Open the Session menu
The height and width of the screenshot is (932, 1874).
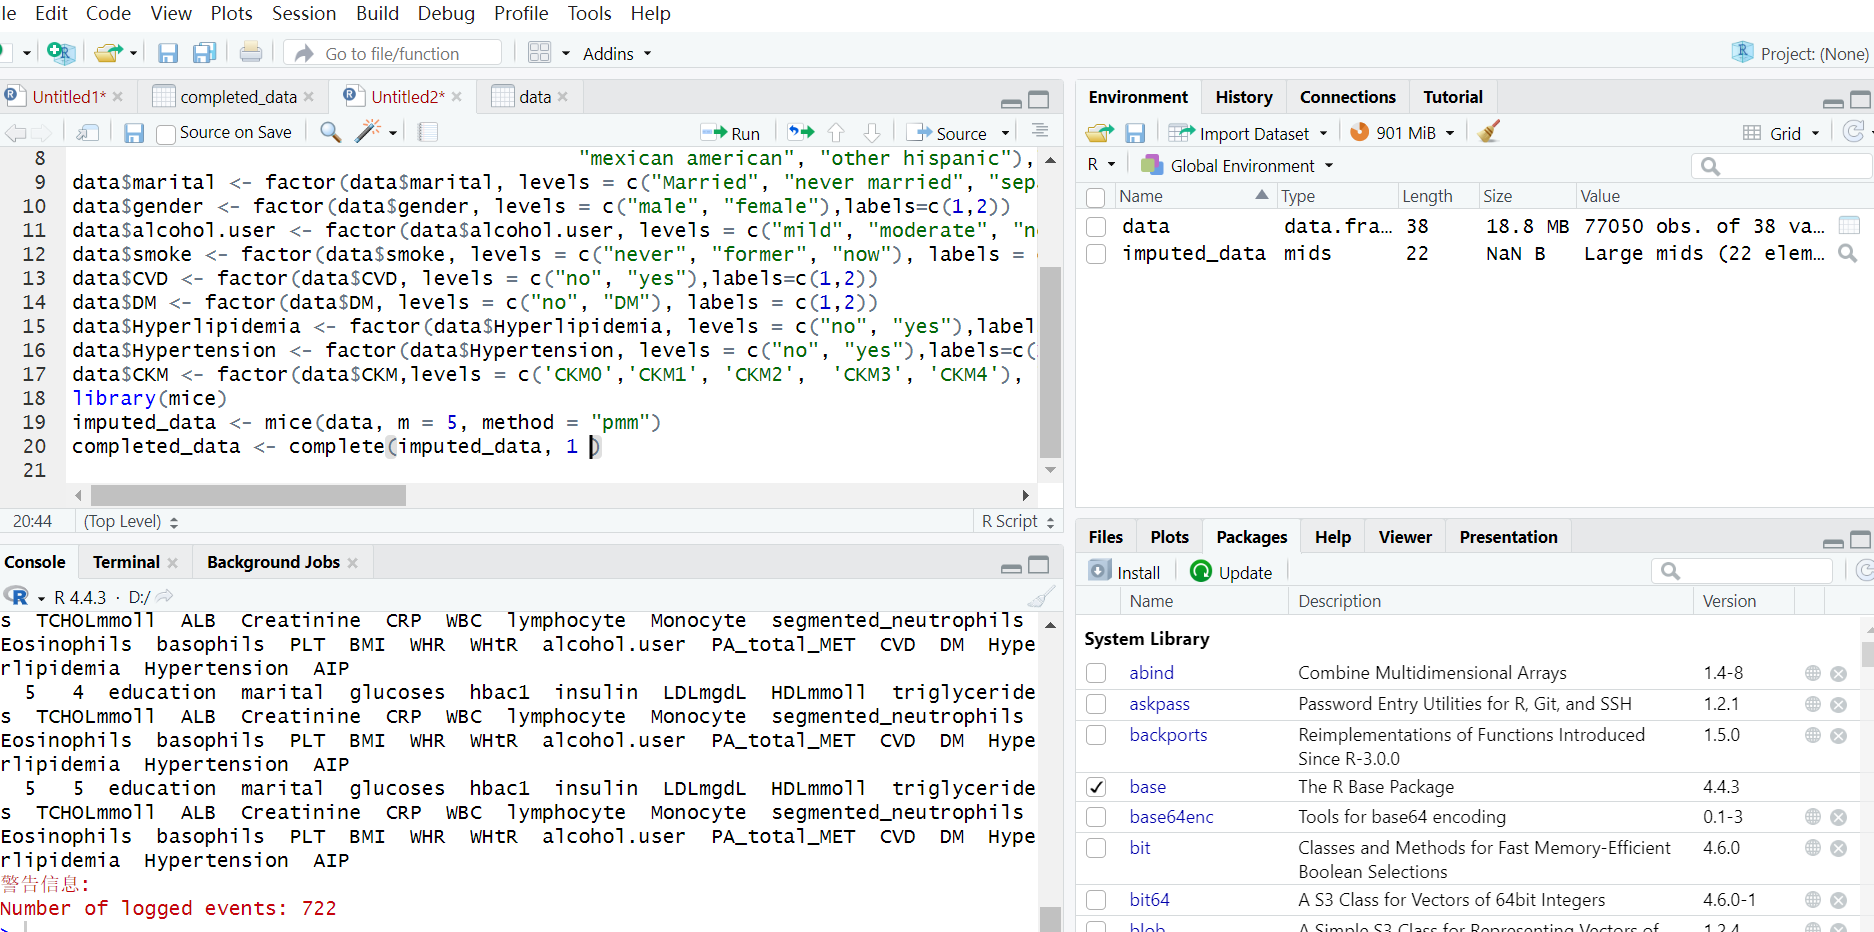[x=304, y=14]
